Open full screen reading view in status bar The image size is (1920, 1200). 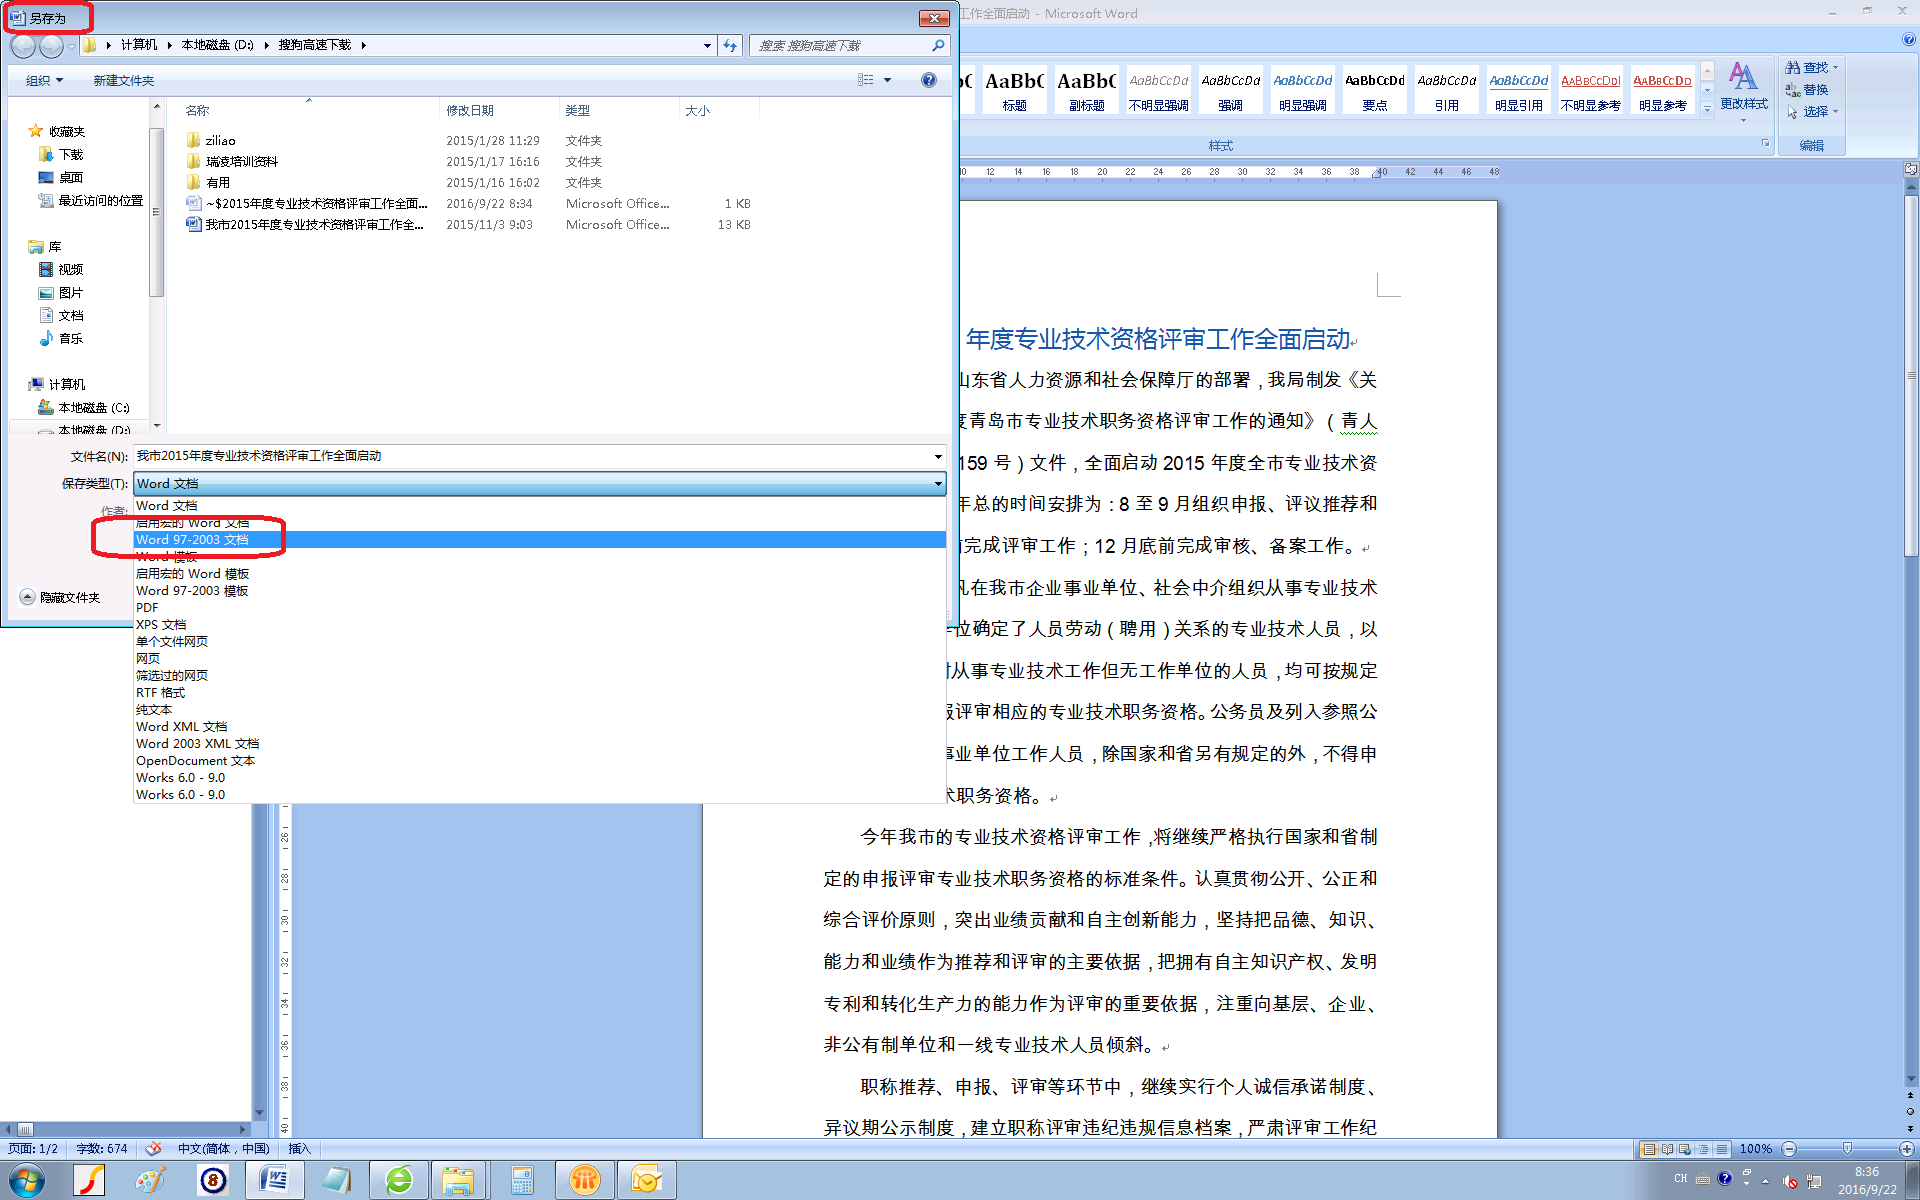pos(1667,1149)
